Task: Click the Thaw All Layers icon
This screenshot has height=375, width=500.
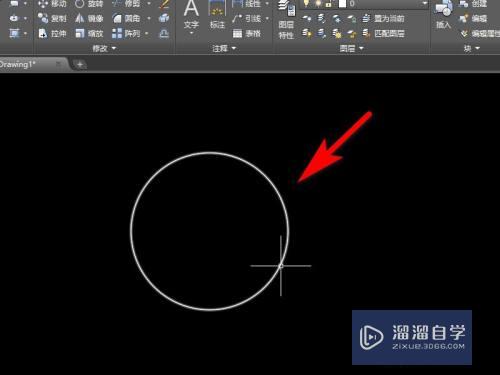Action: [337, 33]
